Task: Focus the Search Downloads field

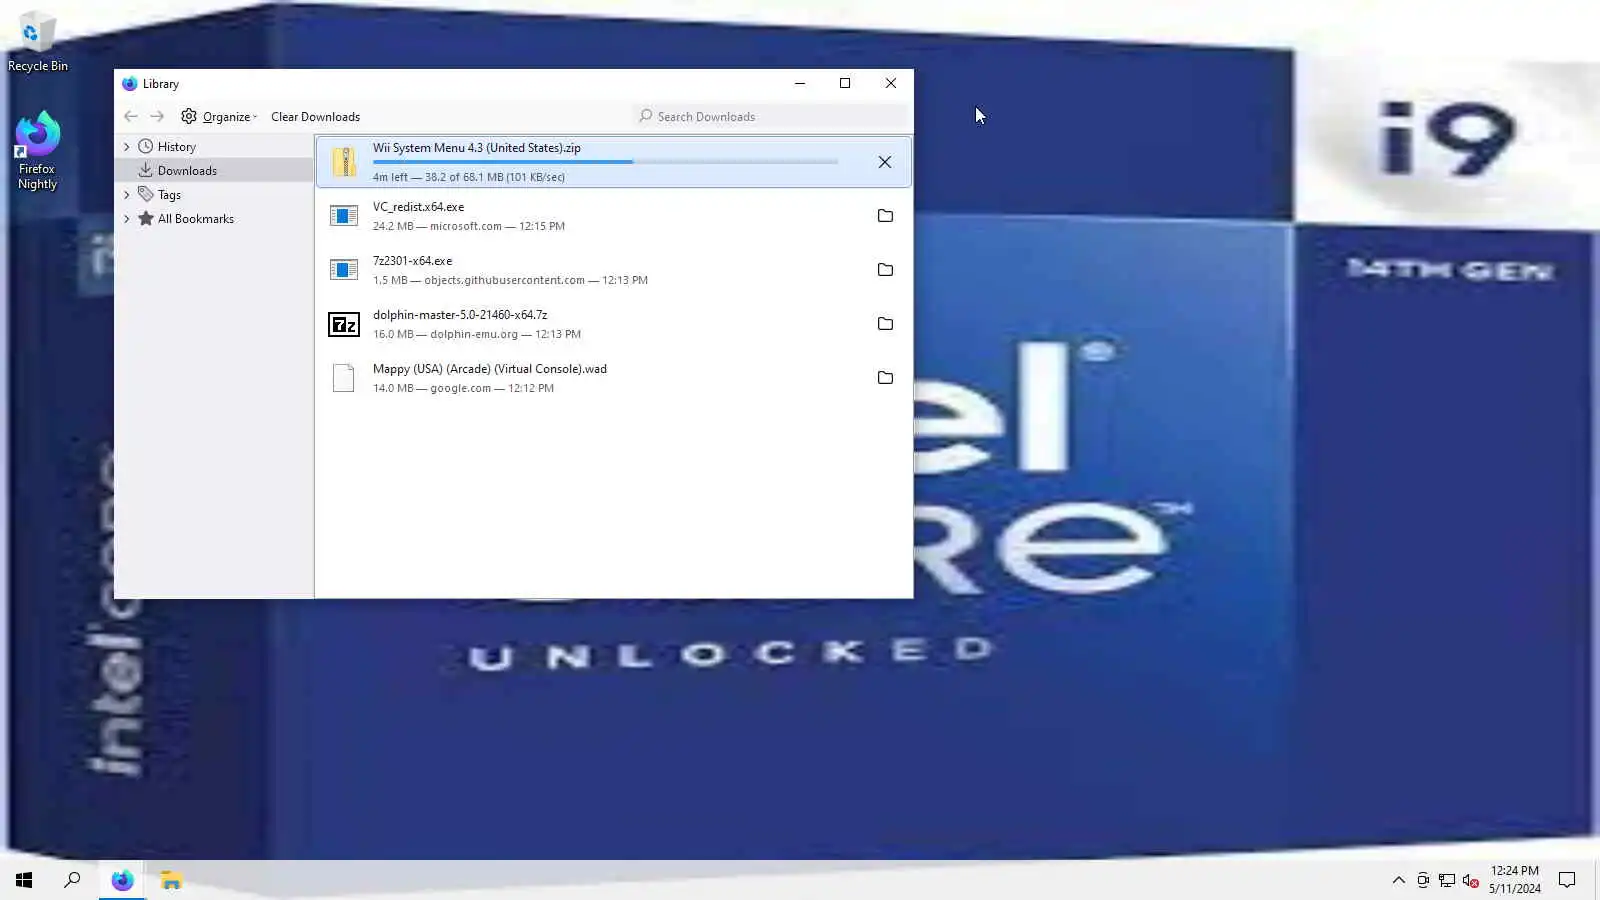Action: [770, 117]
